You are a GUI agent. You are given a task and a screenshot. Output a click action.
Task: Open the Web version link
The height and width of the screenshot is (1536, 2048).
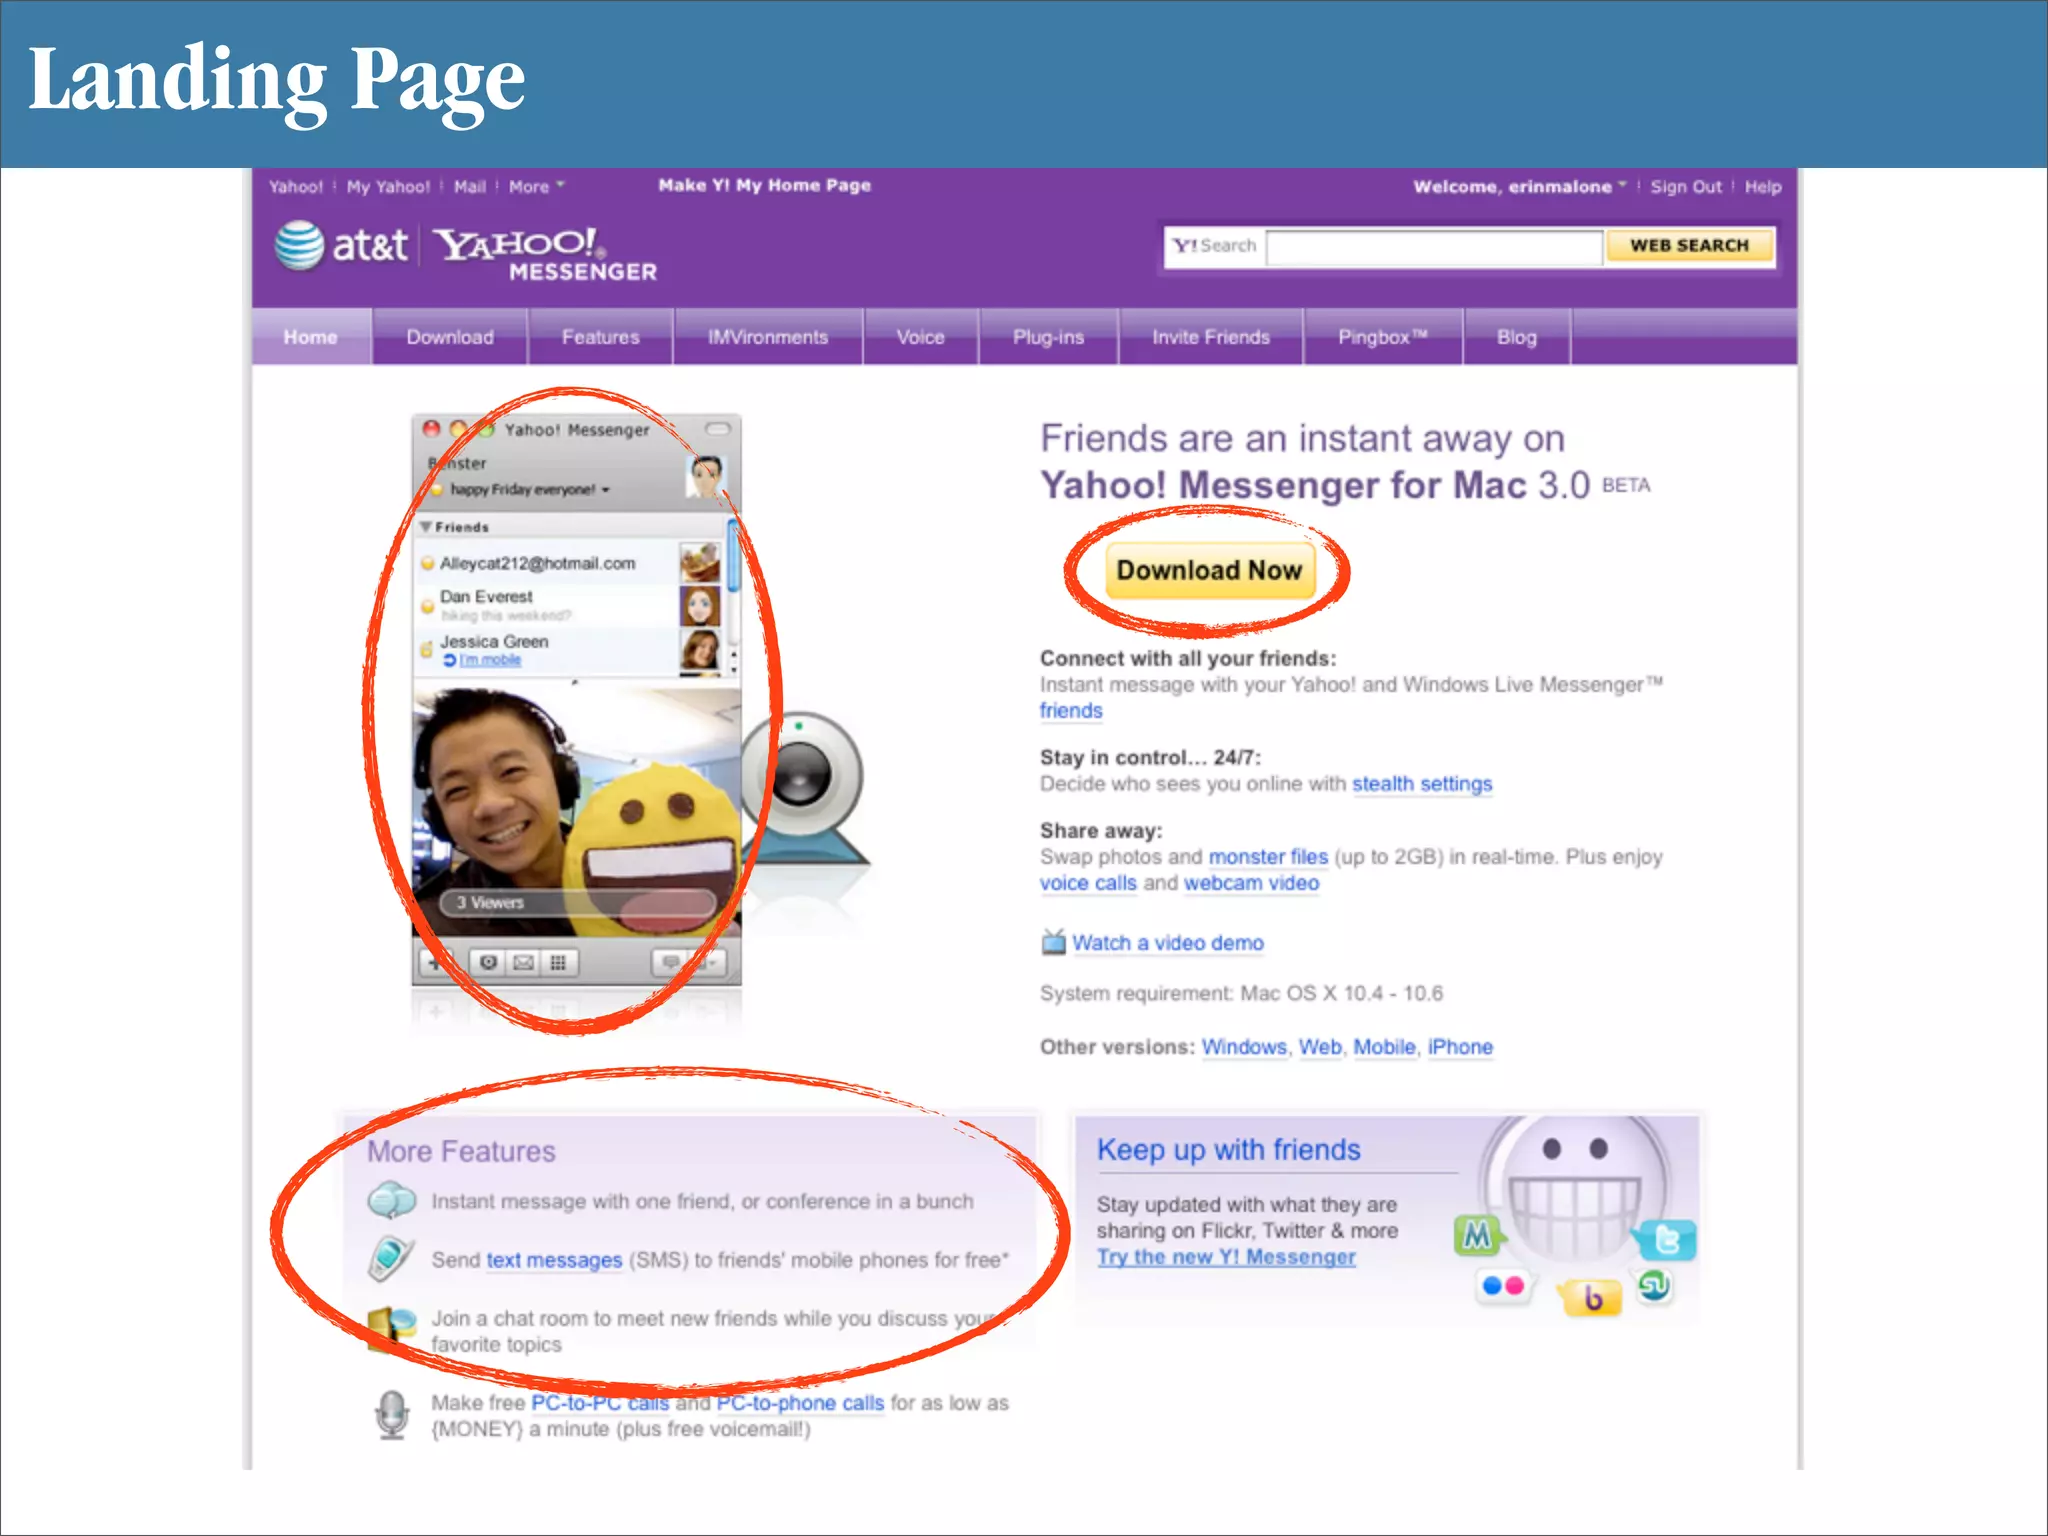pyautogui.click(x=1320, y=1047)
